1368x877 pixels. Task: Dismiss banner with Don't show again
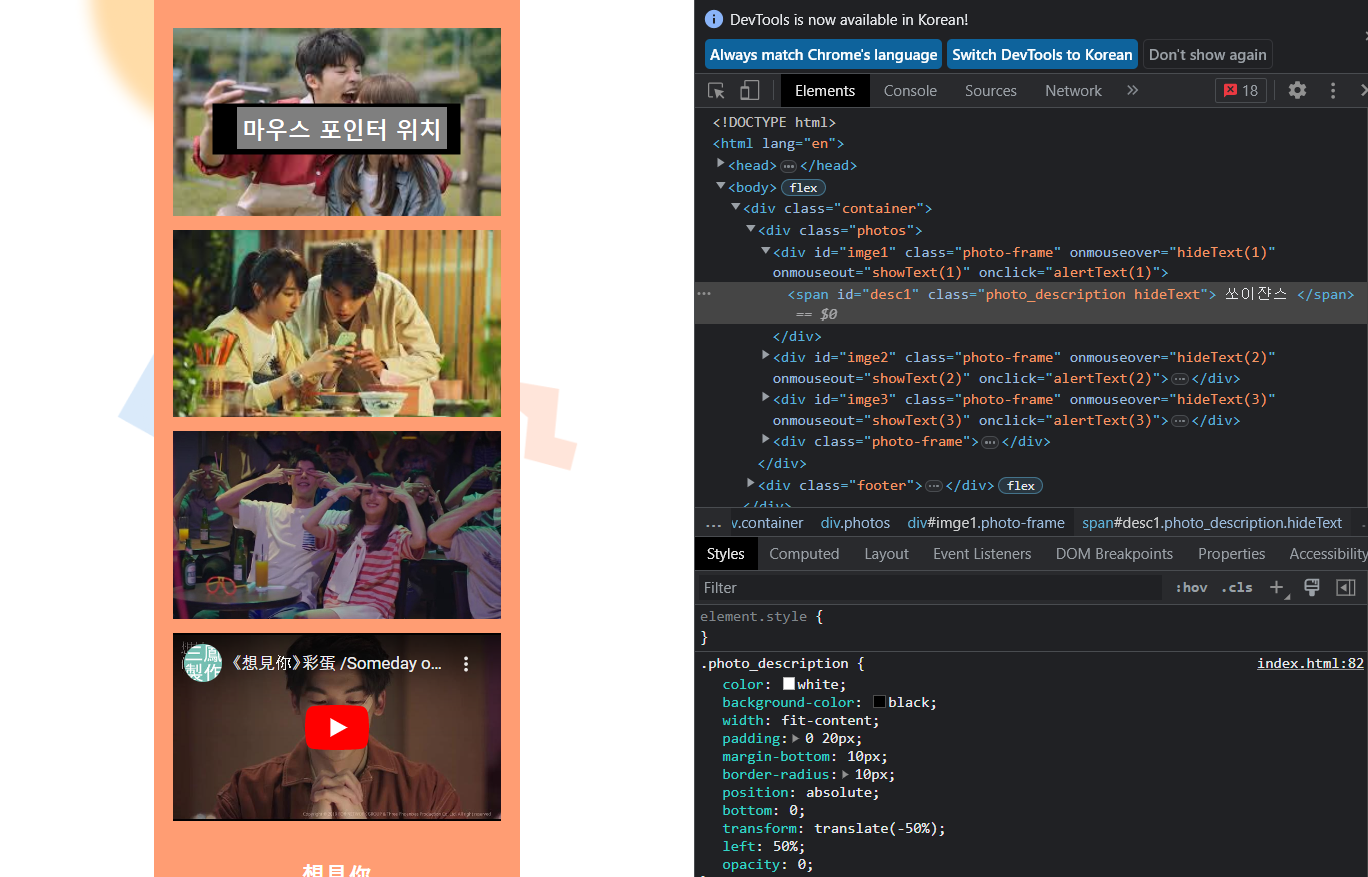click(1207, 55)
